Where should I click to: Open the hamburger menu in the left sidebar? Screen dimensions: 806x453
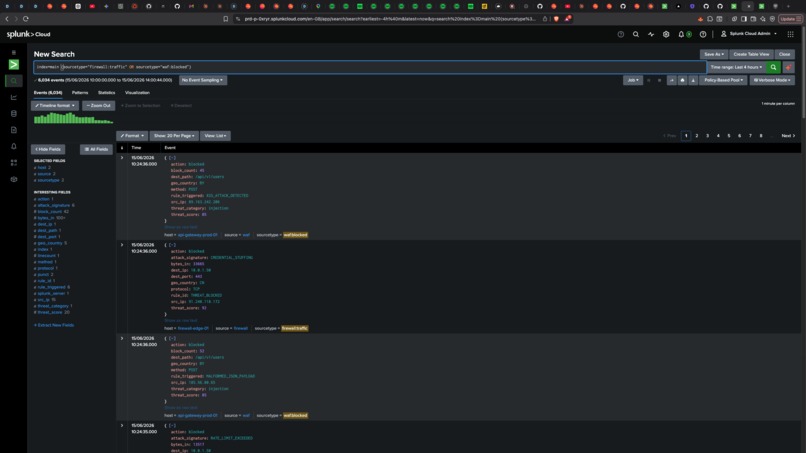pyautogui.click(x=14, y=52)
